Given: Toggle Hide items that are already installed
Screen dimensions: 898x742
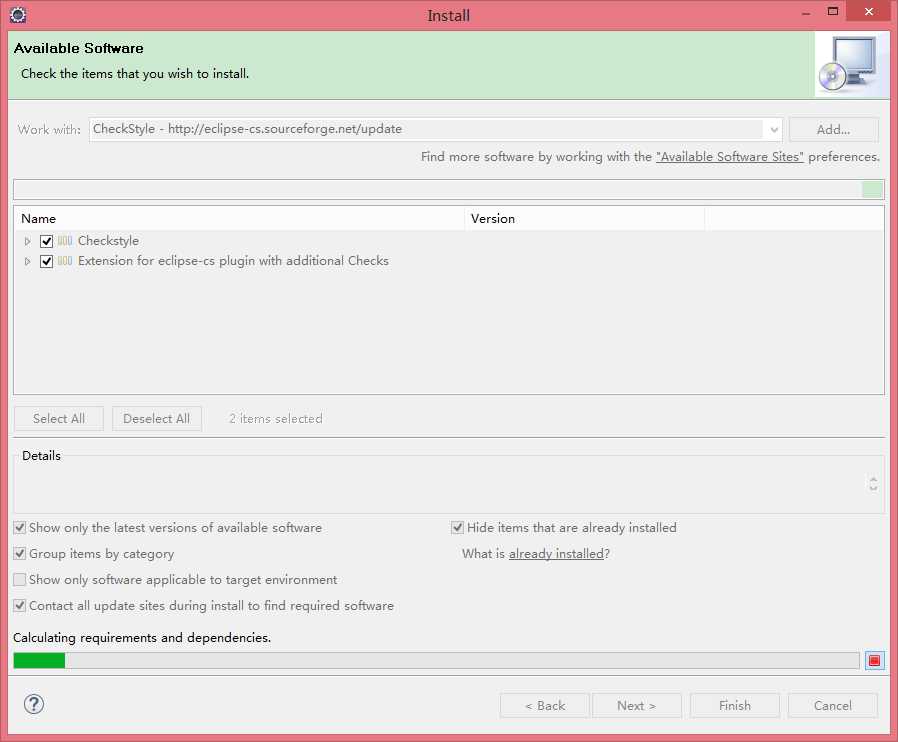Looking at the screenshot, I should (457, 527).
